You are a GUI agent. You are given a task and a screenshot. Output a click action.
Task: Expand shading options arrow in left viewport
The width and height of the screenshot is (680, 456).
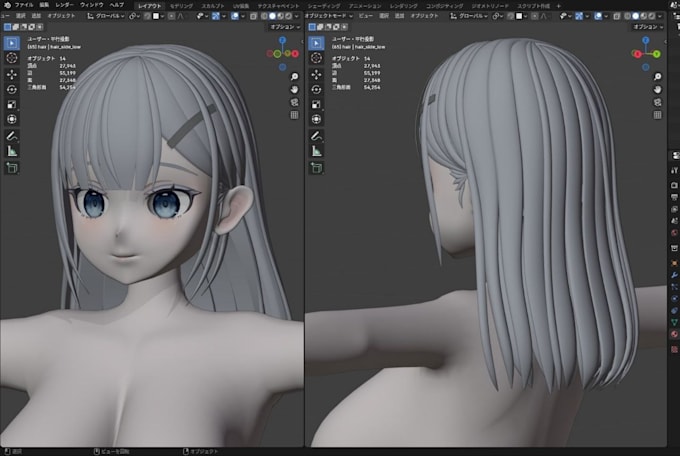pos(297,16)
